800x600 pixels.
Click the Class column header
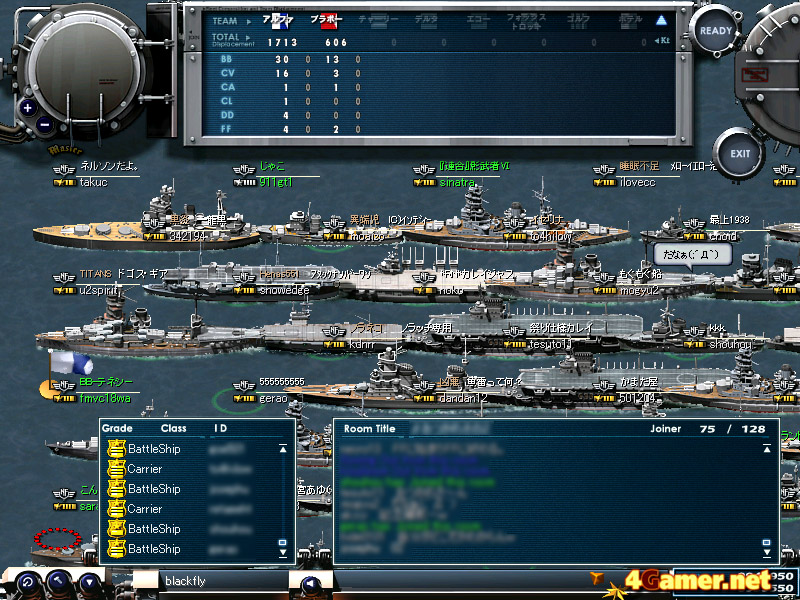click(173, 428)
